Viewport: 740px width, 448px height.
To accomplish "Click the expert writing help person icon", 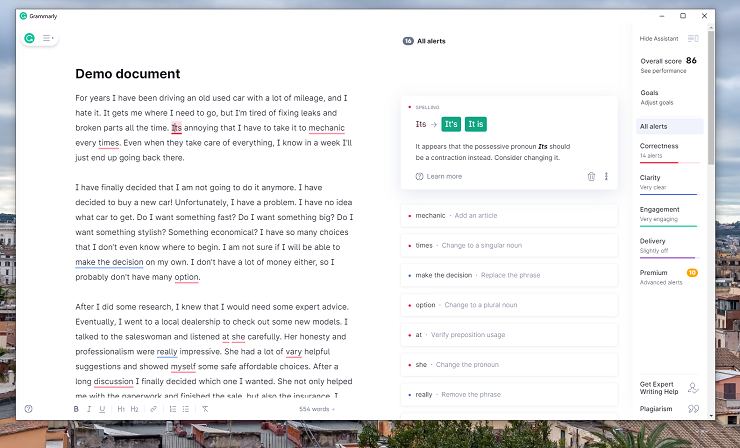I will point(693,388).
